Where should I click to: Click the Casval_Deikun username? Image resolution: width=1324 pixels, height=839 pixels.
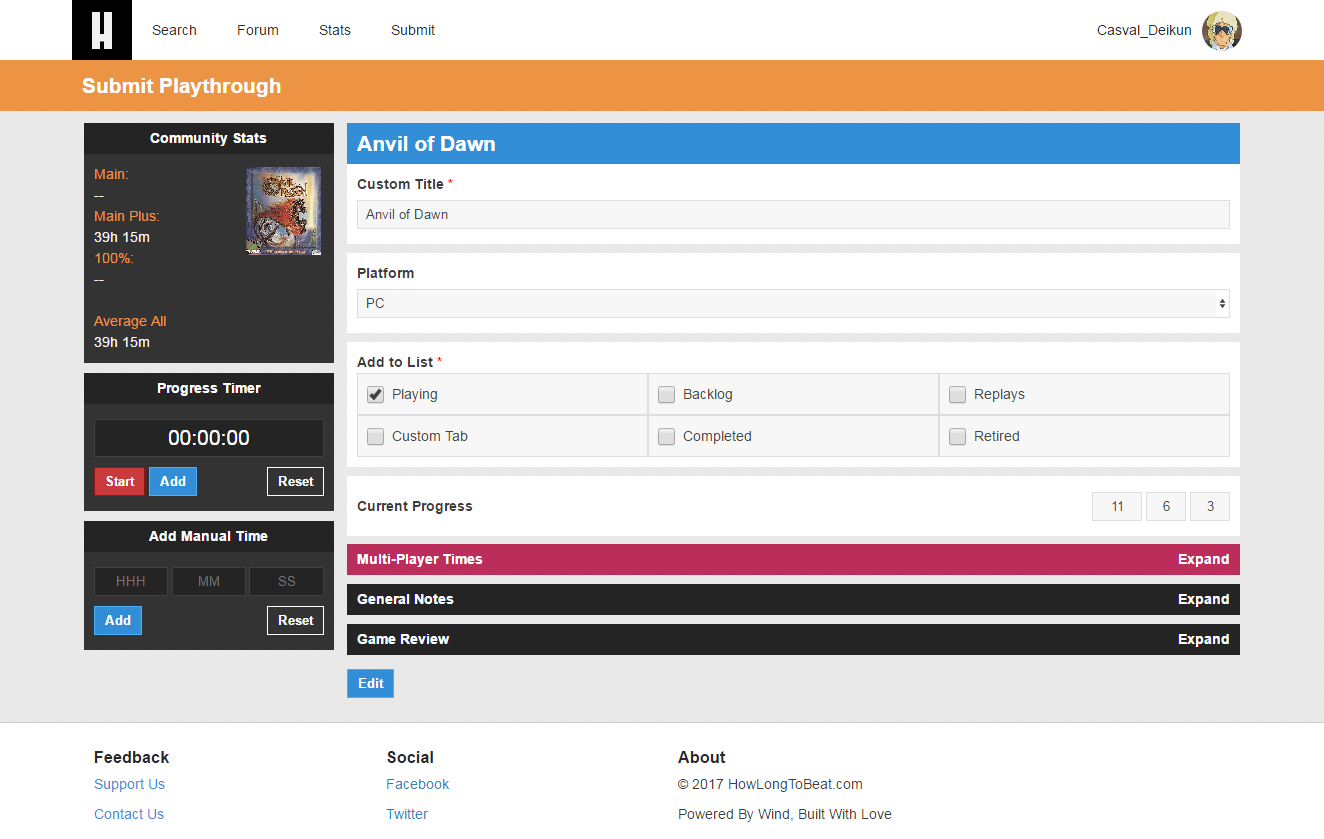click(1144, 30)
